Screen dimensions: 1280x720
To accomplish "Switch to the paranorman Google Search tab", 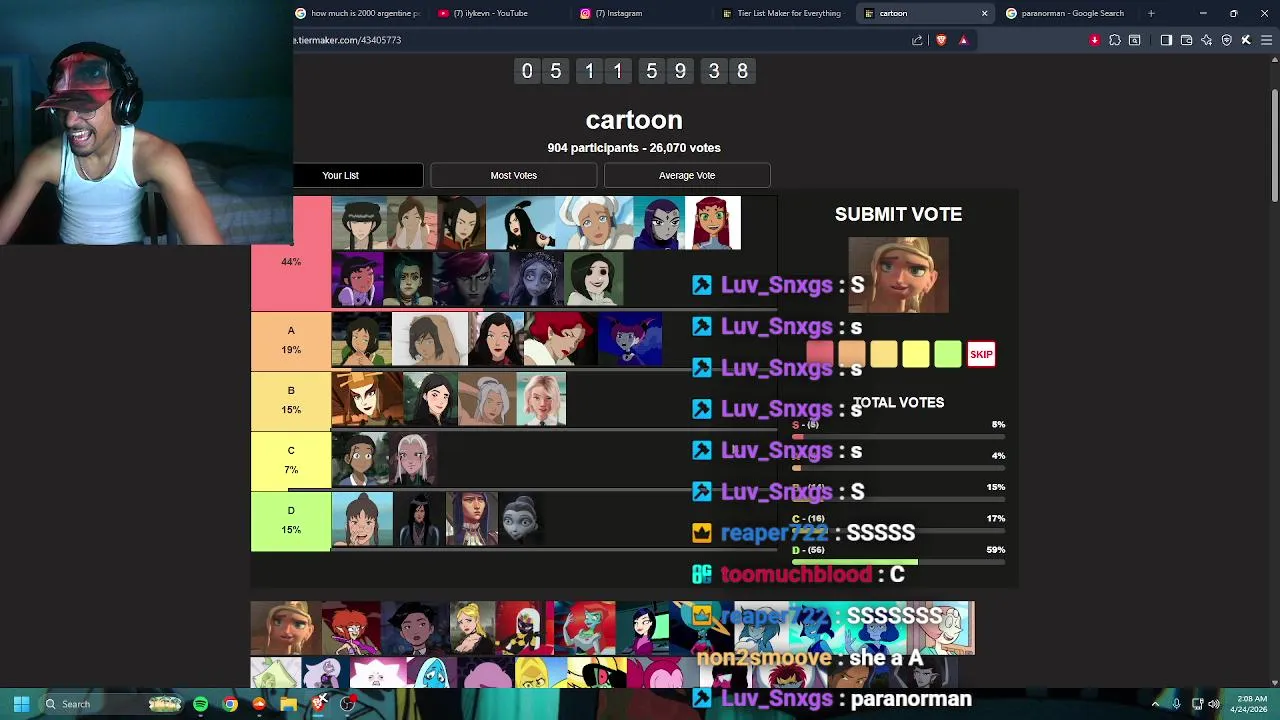I will [x=1066, y=13].
